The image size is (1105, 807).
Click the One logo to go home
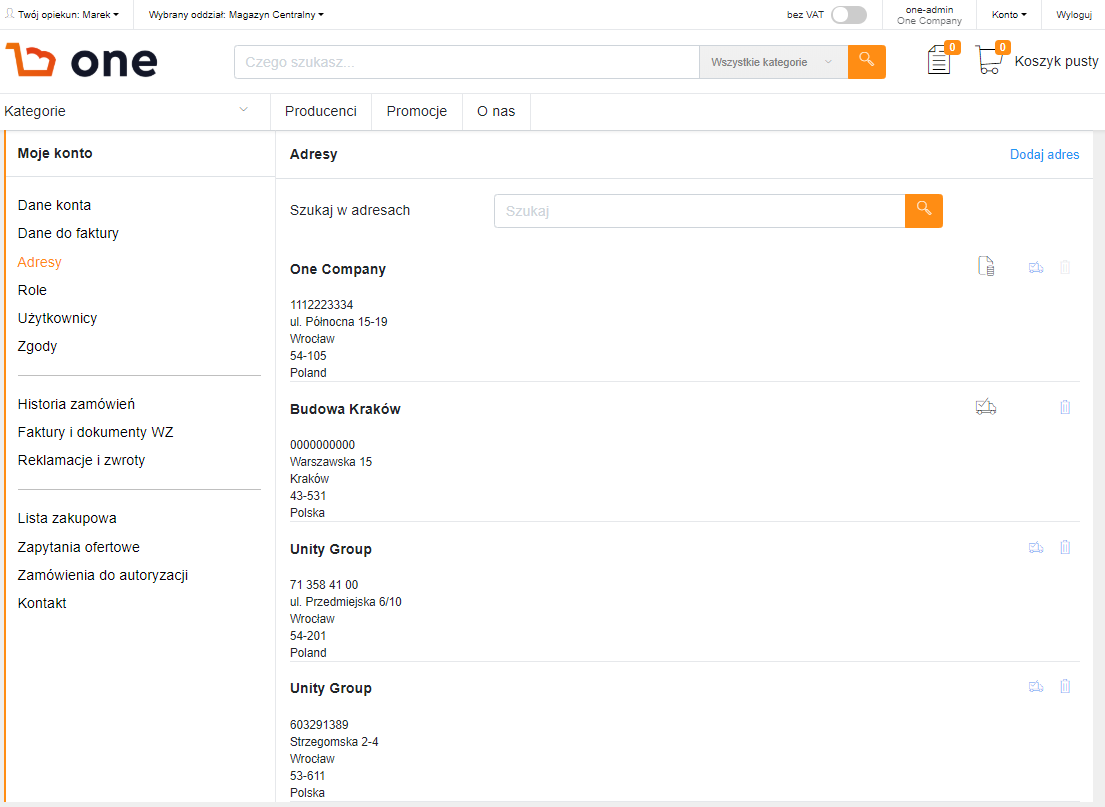(82, 61)
